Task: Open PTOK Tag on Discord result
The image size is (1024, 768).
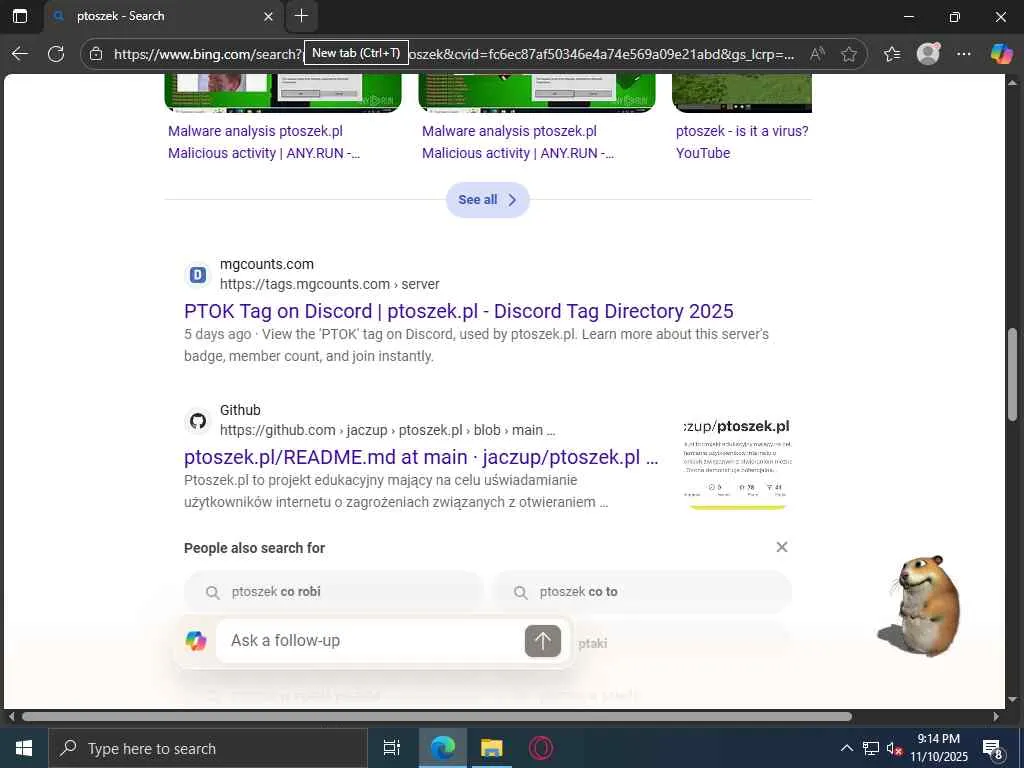Action: pos(458,311)
